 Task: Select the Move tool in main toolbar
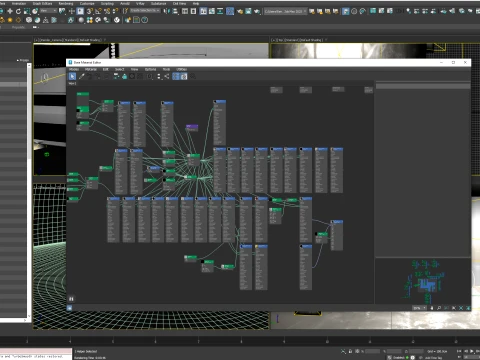pyautogui.click(x=10, y=11)
